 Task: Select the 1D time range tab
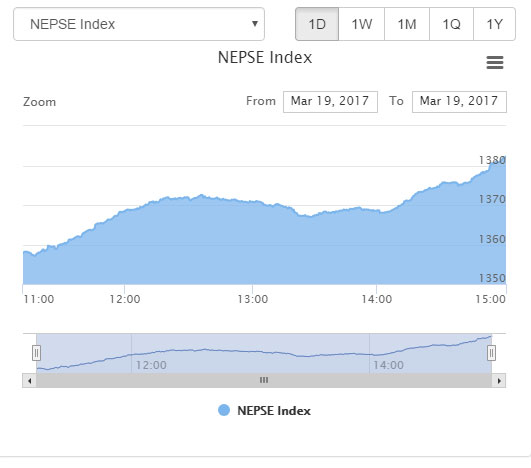tap(317, 24)
